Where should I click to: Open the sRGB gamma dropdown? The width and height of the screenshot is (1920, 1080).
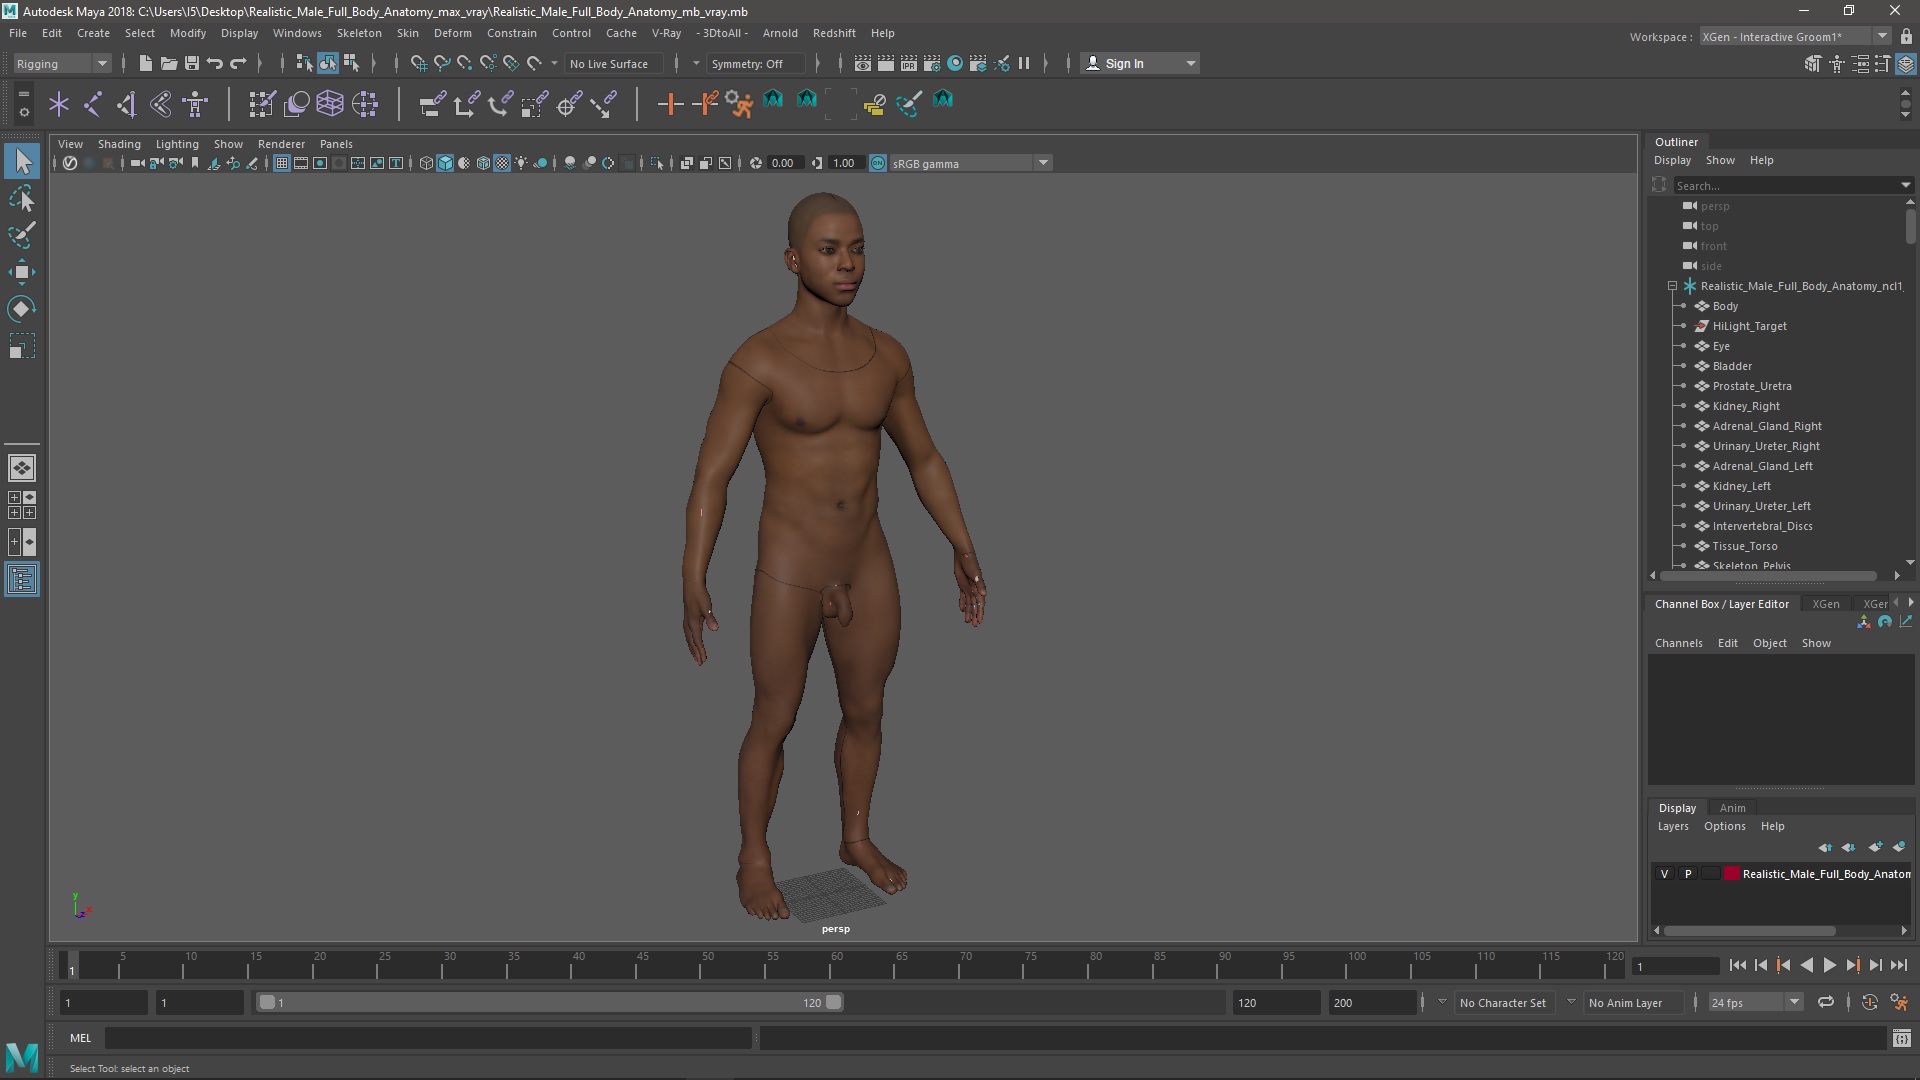tap(970, 163)
